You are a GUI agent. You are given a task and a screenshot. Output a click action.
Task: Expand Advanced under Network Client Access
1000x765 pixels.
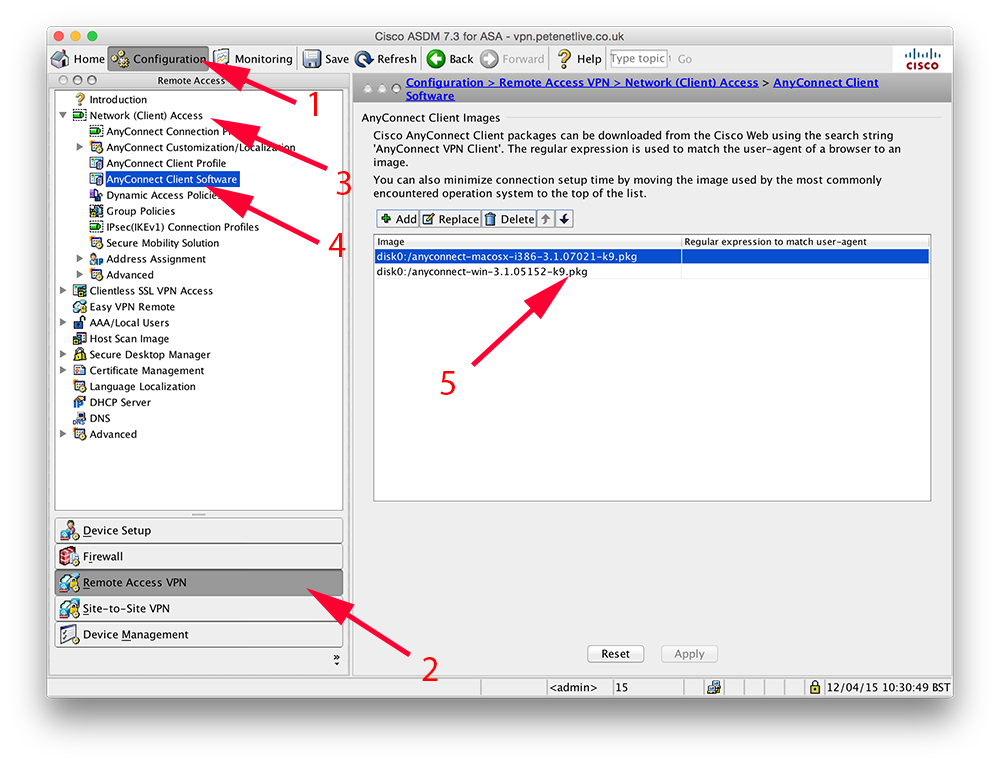[x=80, y=275]
